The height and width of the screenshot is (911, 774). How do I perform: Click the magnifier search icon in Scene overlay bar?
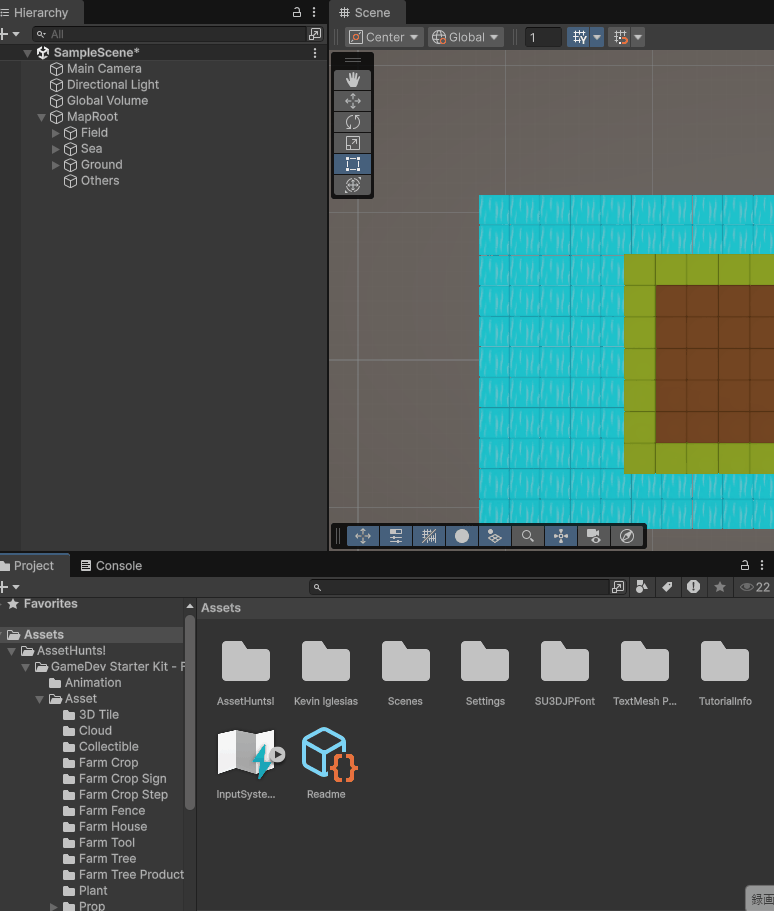[527, 536]
